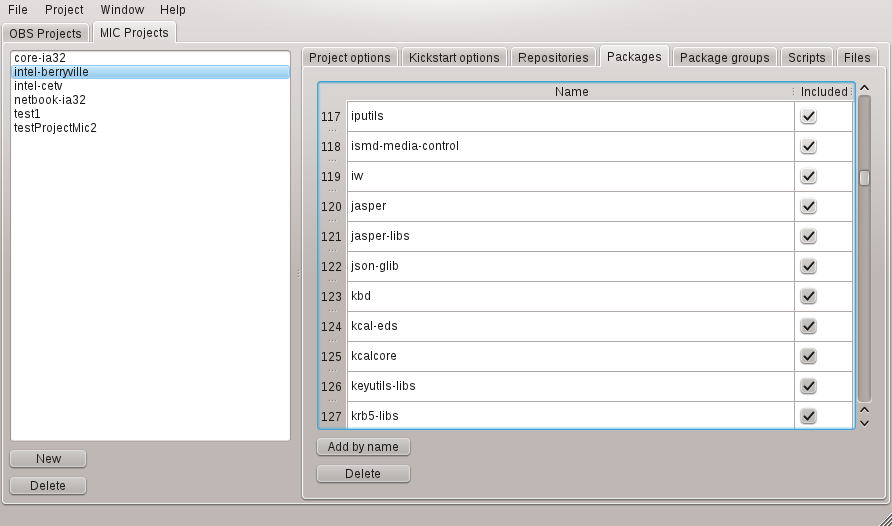Switch to the Scripts tab
The image size is (892, 526).
tap(807, 57)
